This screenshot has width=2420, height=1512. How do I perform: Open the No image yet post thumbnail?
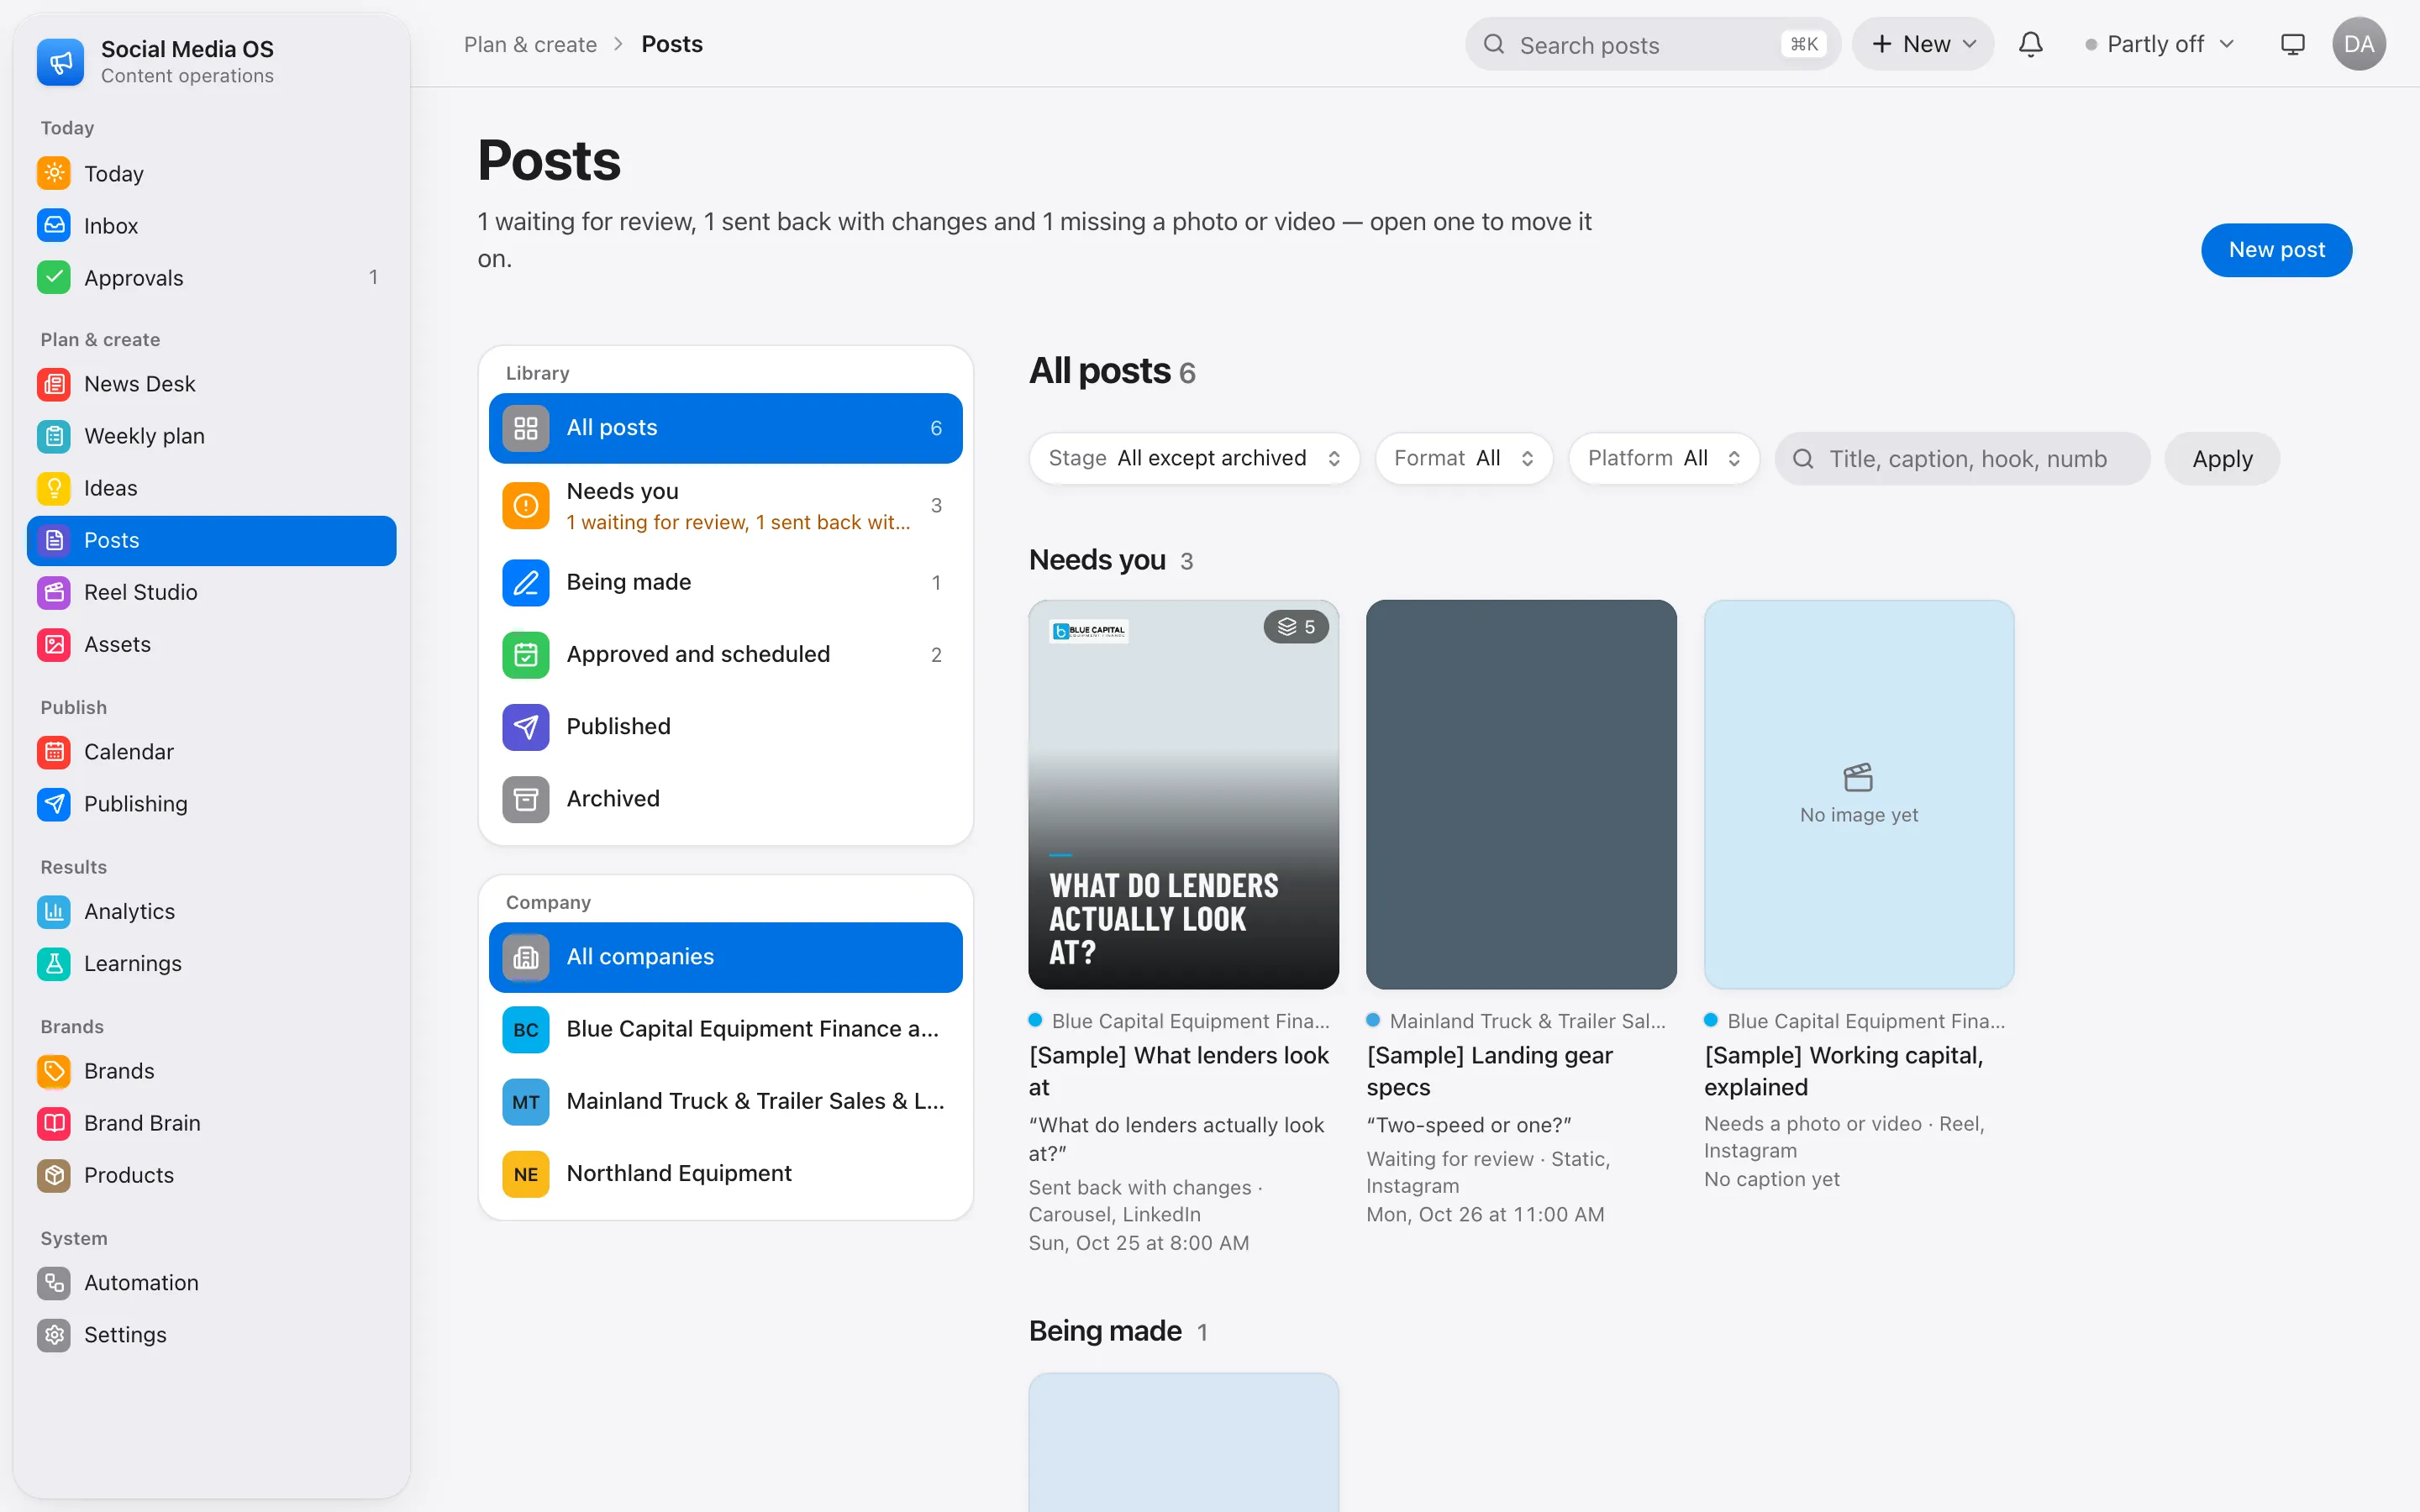point(1858,794)
